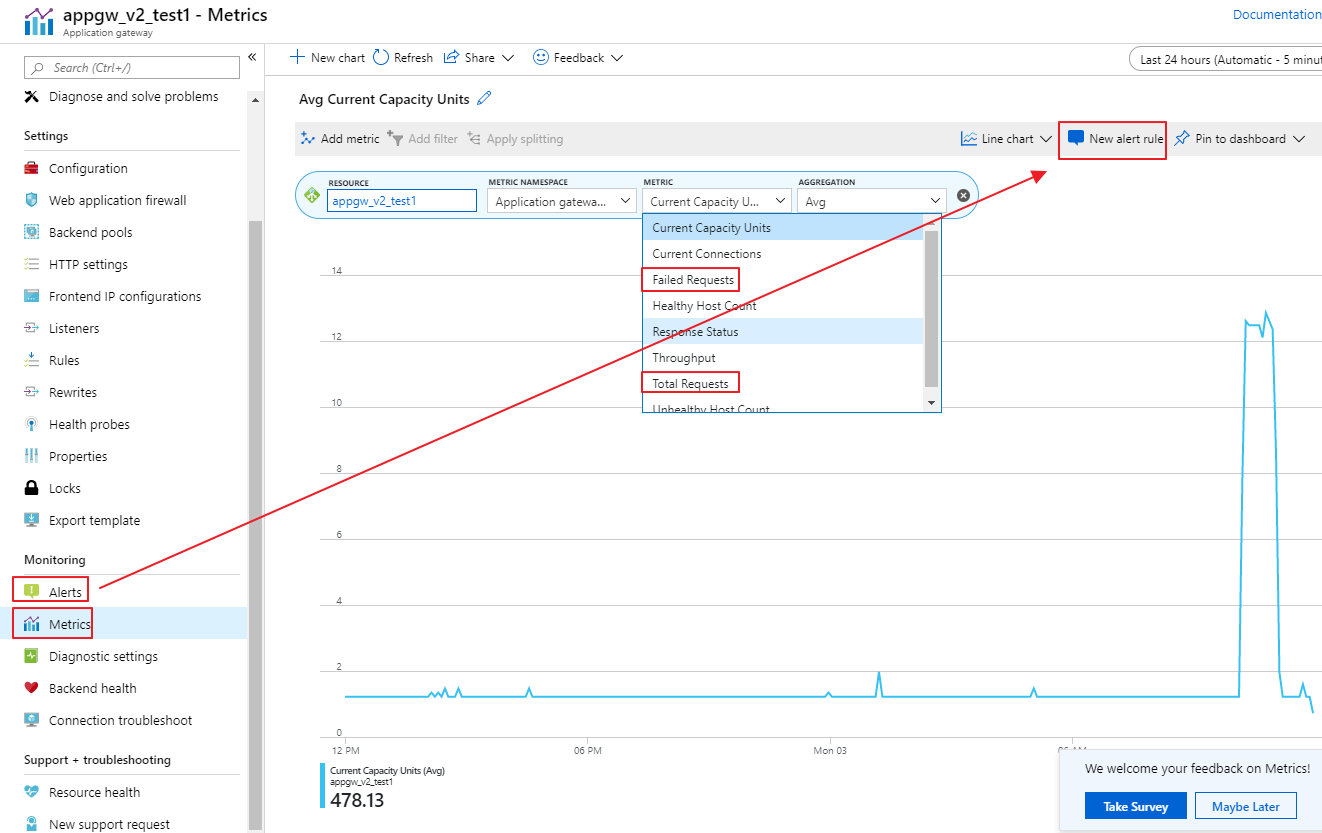Viewport: 1322px width, 833px height.
Task: Open Backend health heart icon
Action: 32,688
